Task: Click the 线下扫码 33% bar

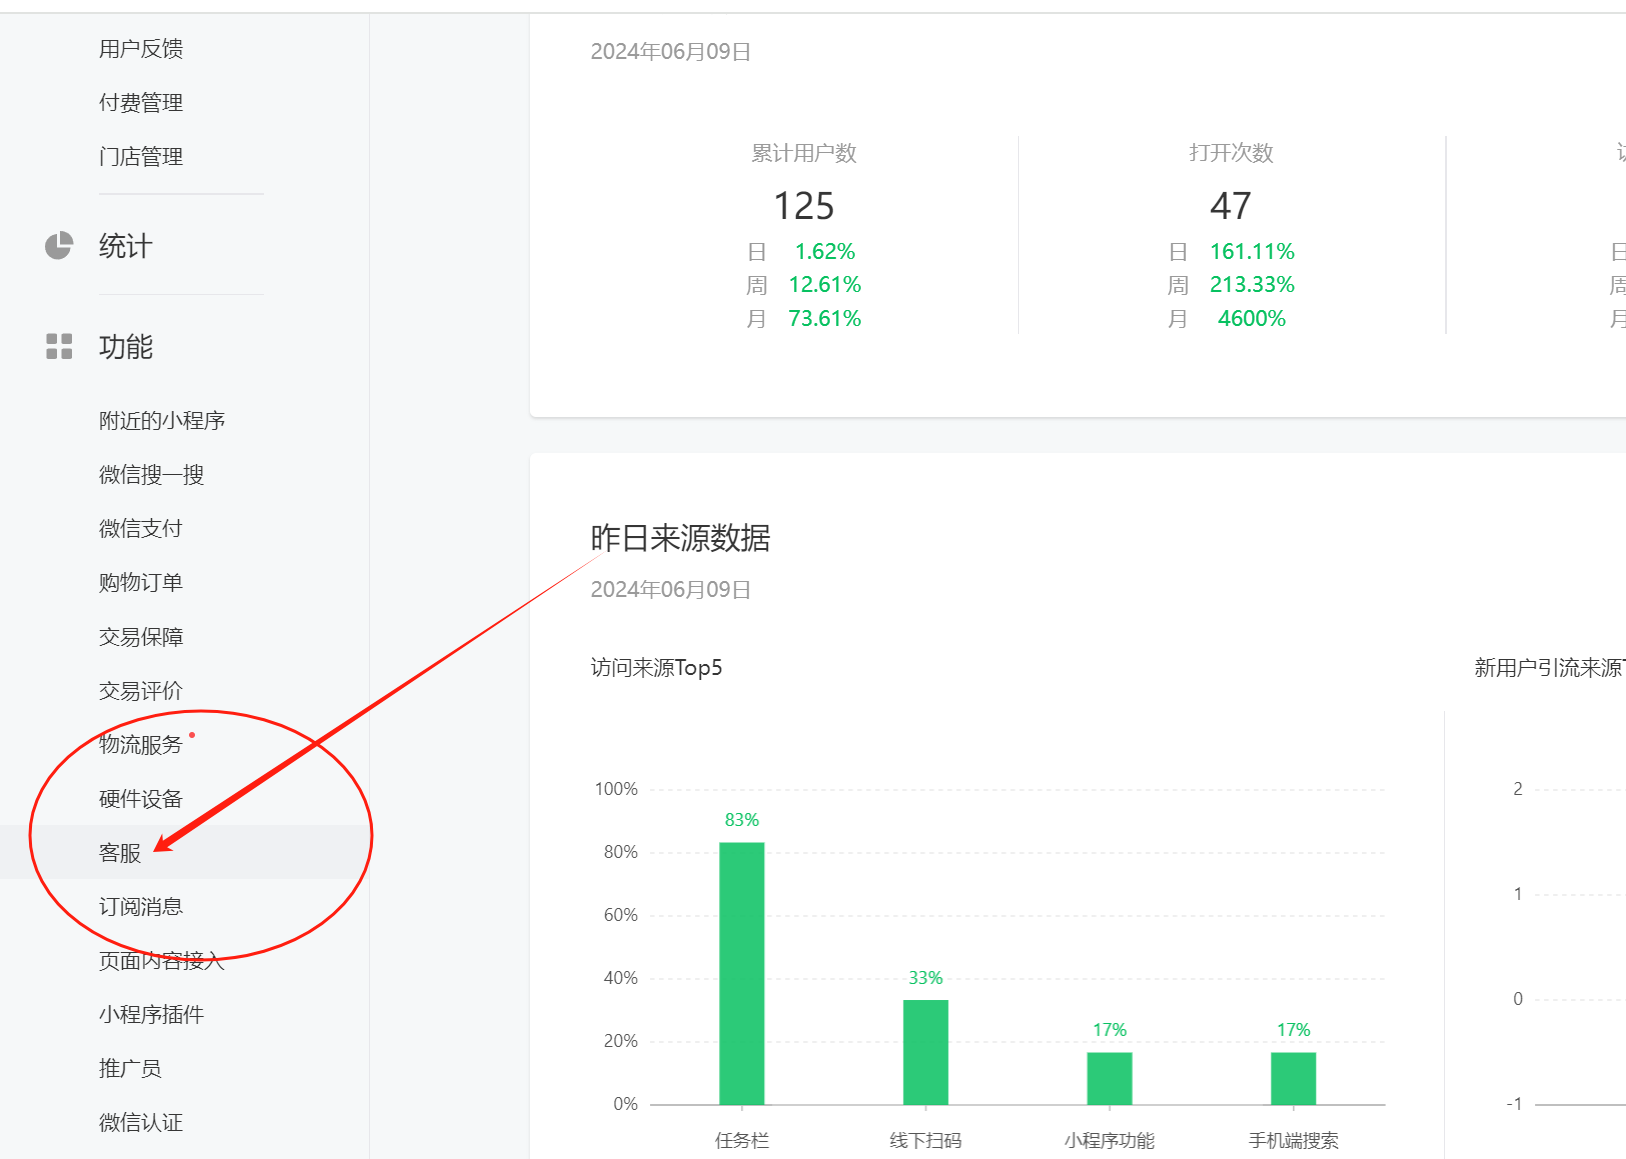Action: point(926,1052)
